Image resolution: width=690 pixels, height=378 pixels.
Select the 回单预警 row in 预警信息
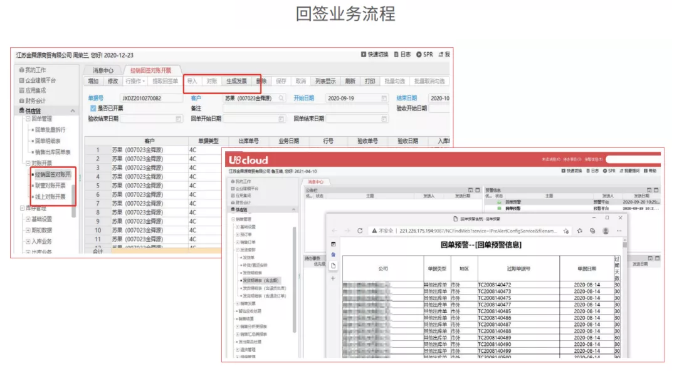pos(572,202)
